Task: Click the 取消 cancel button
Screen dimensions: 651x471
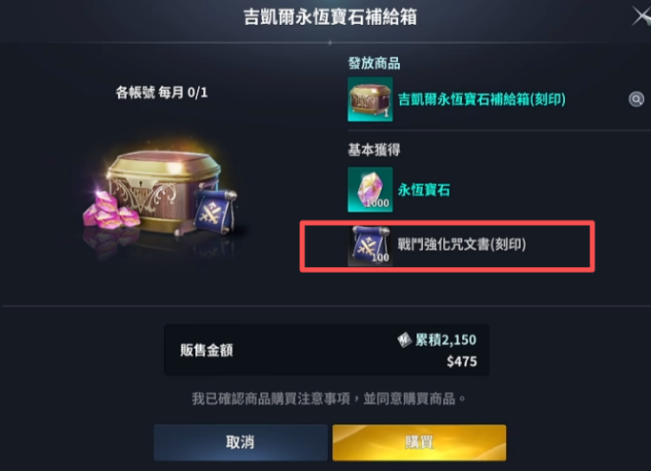Action: pos(240,442)
